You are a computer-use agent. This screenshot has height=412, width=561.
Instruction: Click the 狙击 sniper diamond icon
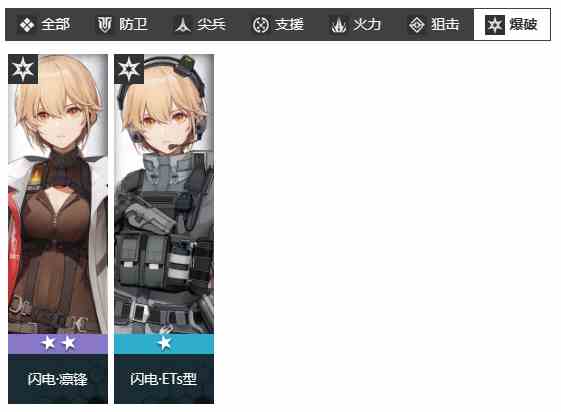pos(416,25)
